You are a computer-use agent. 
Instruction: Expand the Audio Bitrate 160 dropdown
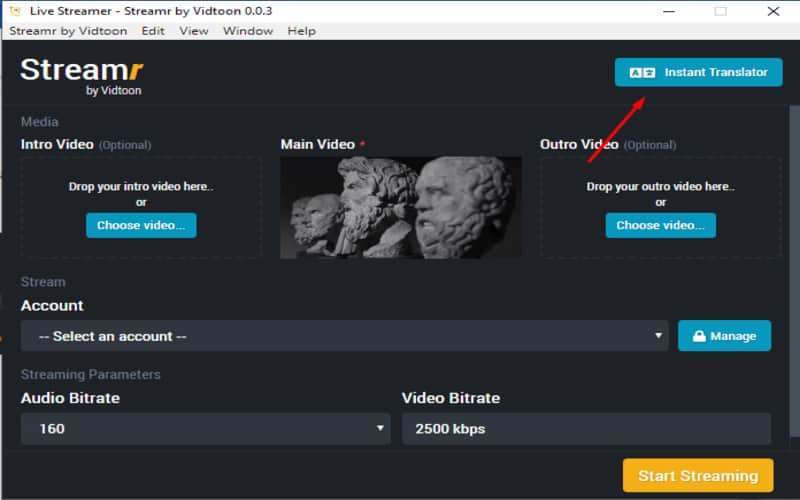click(206, 429)
